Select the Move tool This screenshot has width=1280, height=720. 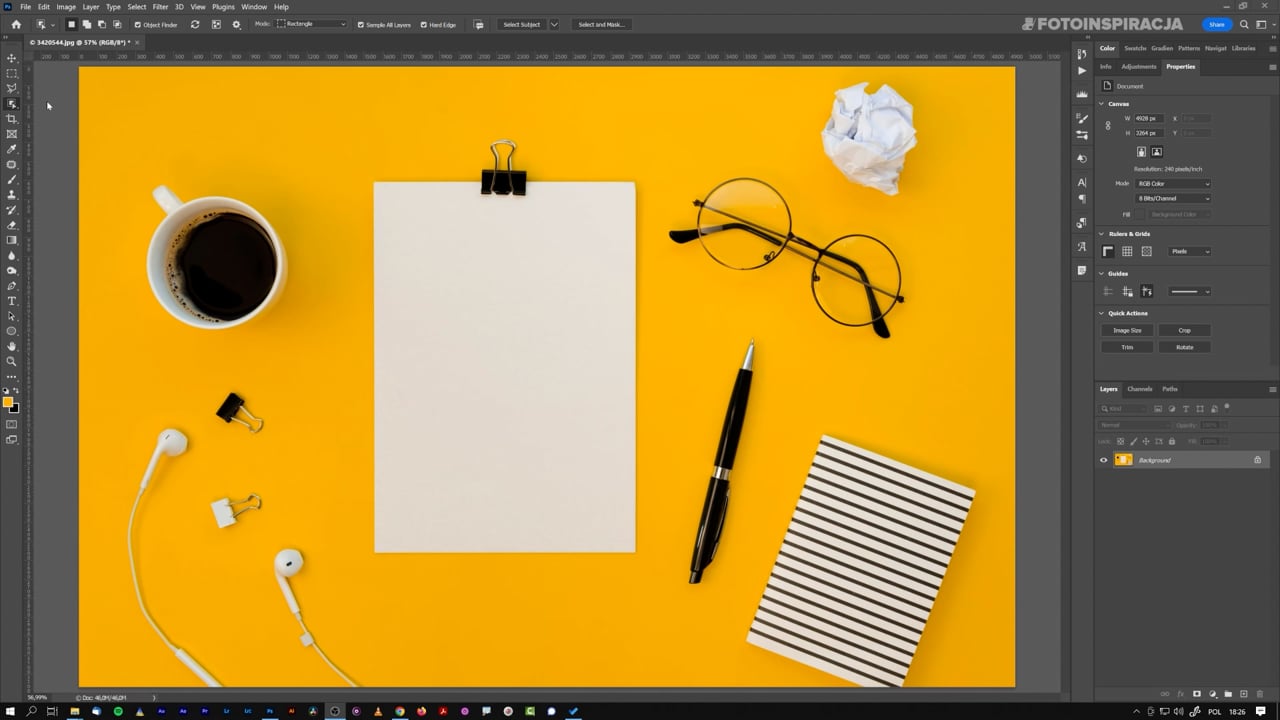click(x=12, y=58)
